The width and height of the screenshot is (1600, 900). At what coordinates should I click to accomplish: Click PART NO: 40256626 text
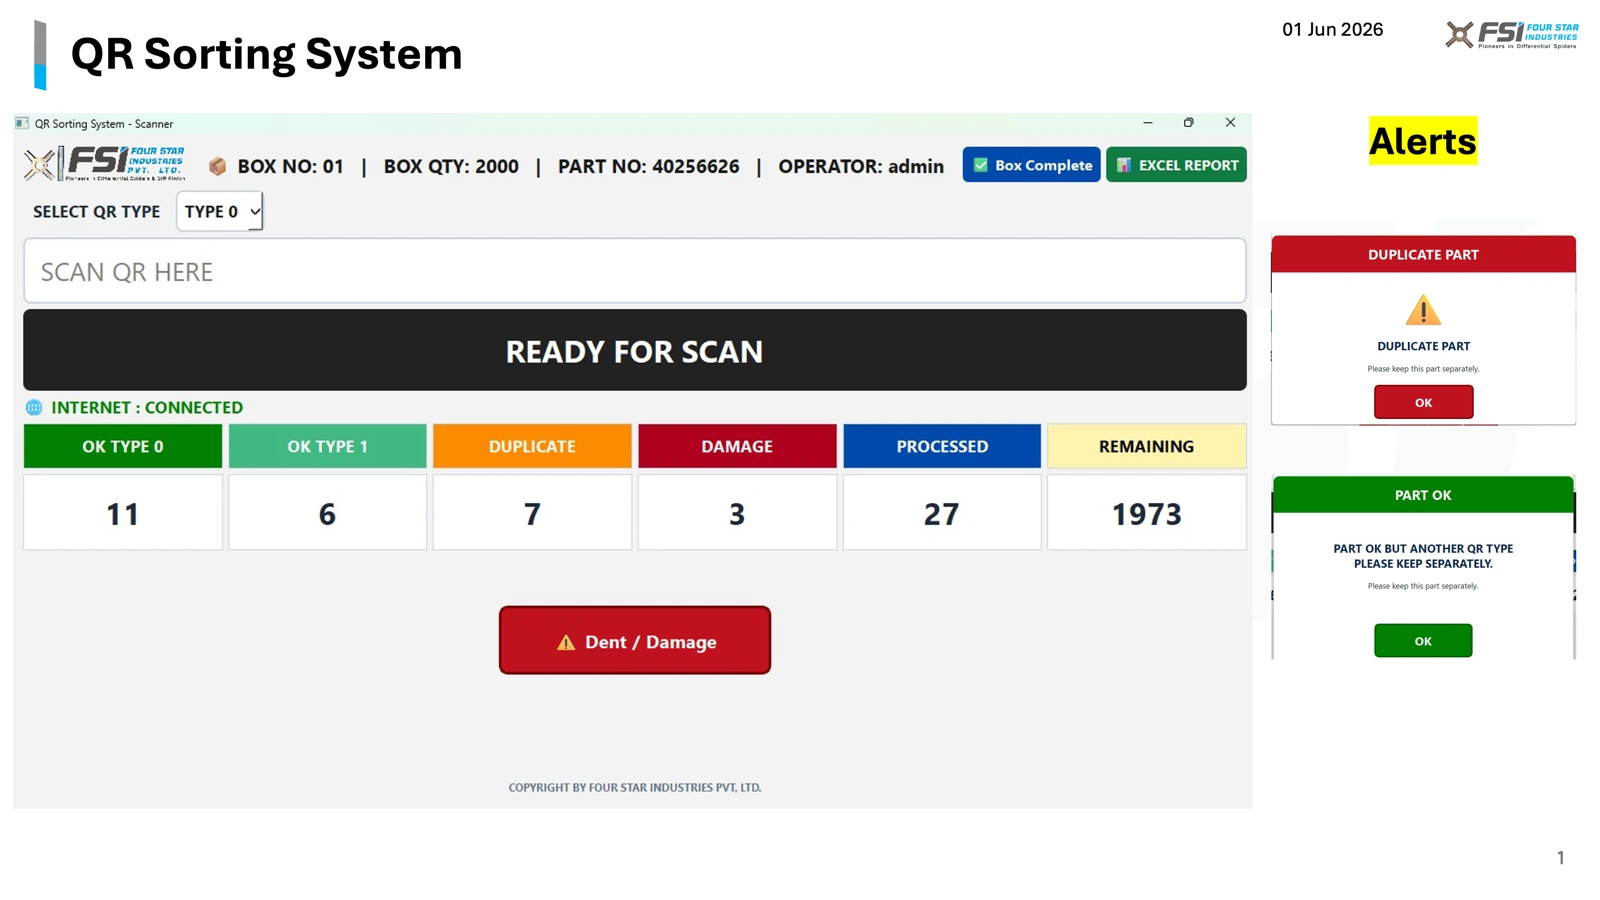(x=649, y=167)
